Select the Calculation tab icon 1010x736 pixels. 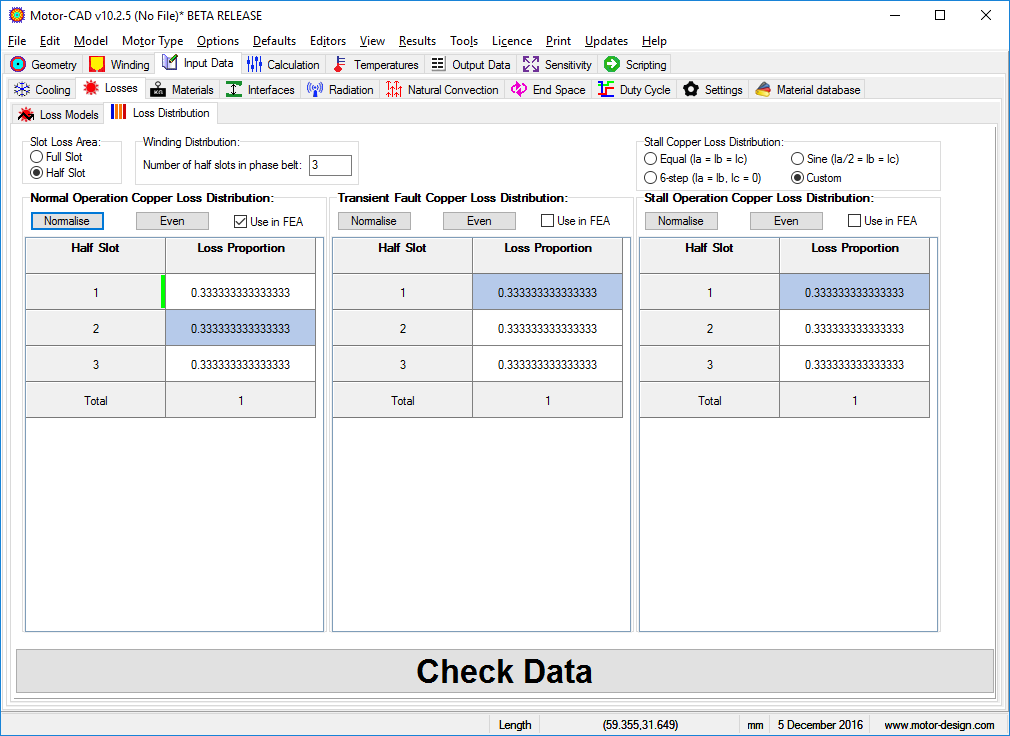pyautogui.click(x=254, y=64)
